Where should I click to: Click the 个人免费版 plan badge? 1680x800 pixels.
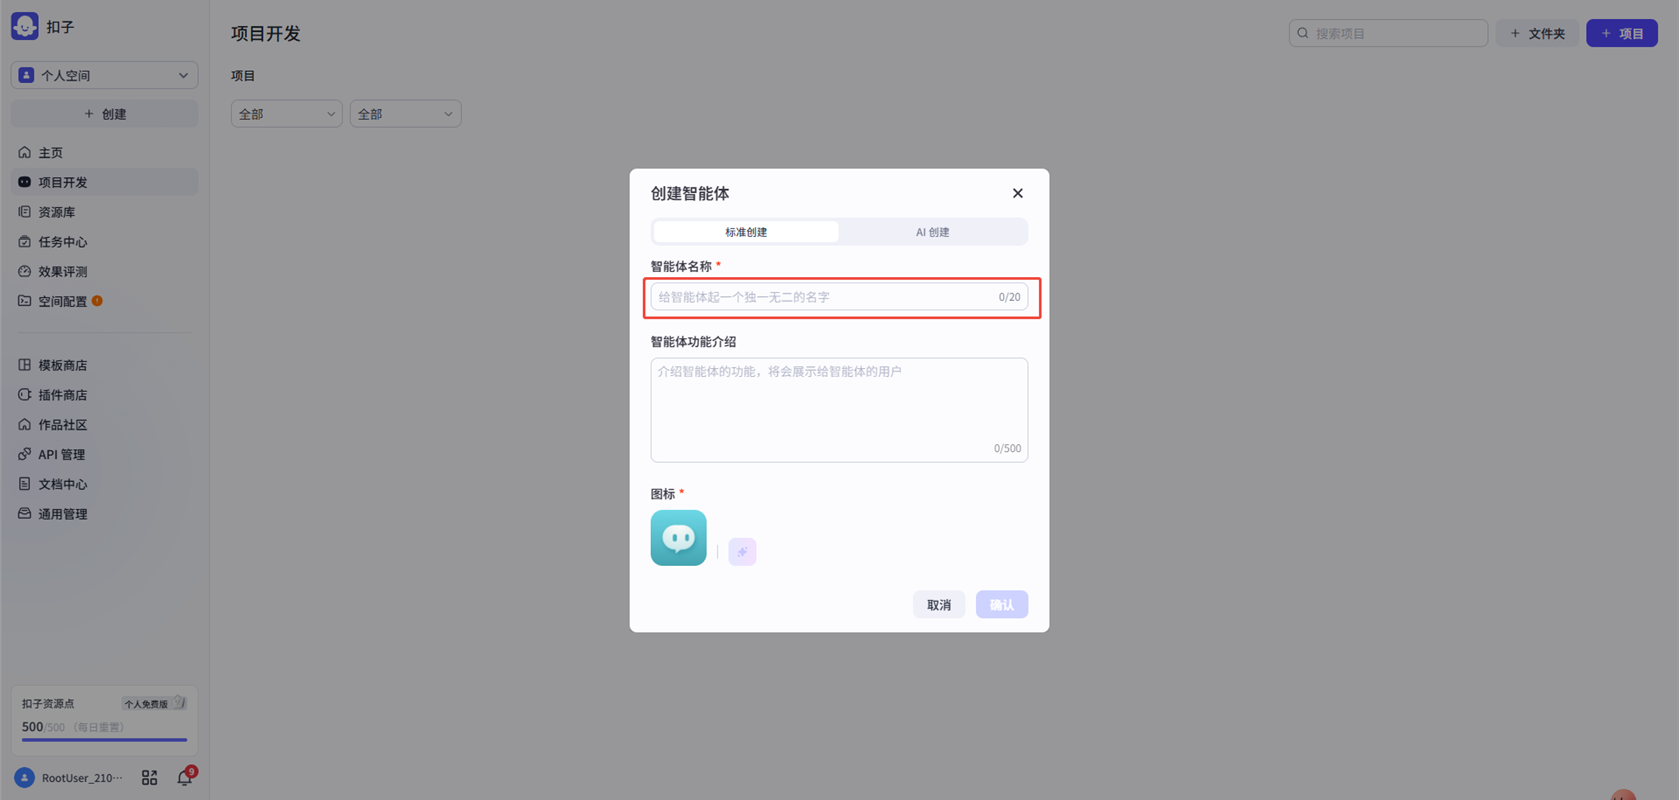pyautogui.click(x=154, y=704)
